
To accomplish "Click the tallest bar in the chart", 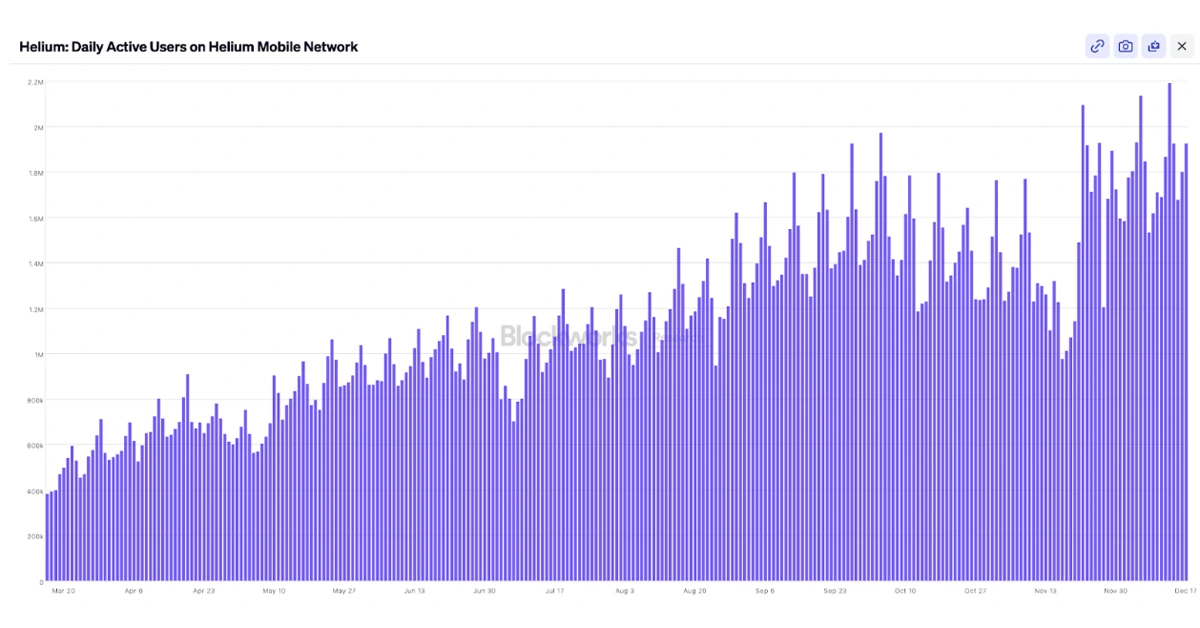I will pos(1169,330).
